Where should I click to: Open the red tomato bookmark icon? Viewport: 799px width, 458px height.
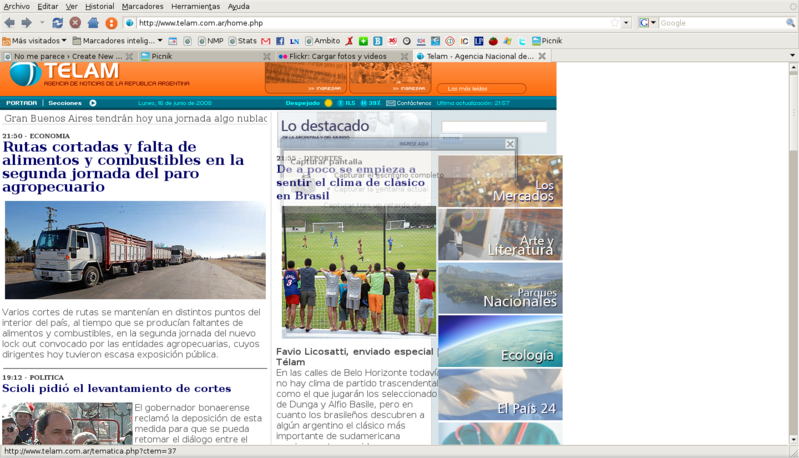[493, 41]
